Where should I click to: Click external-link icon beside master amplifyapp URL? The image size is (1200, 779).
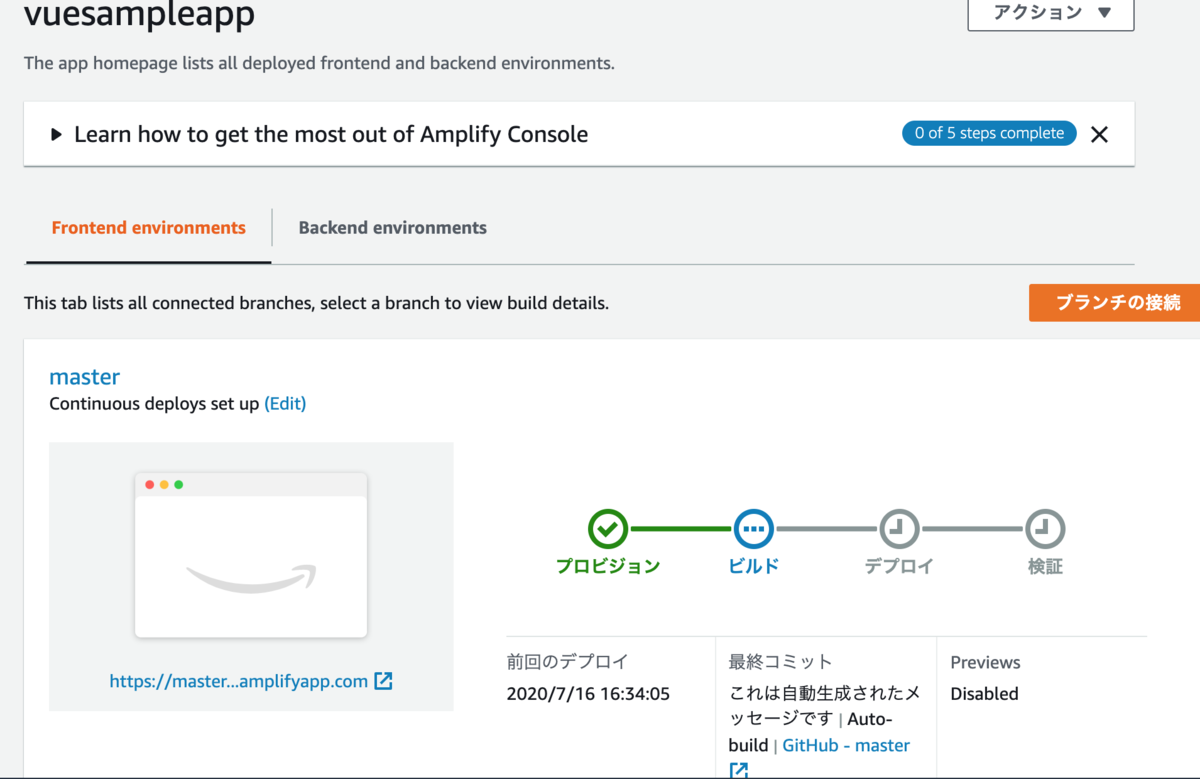383,681
